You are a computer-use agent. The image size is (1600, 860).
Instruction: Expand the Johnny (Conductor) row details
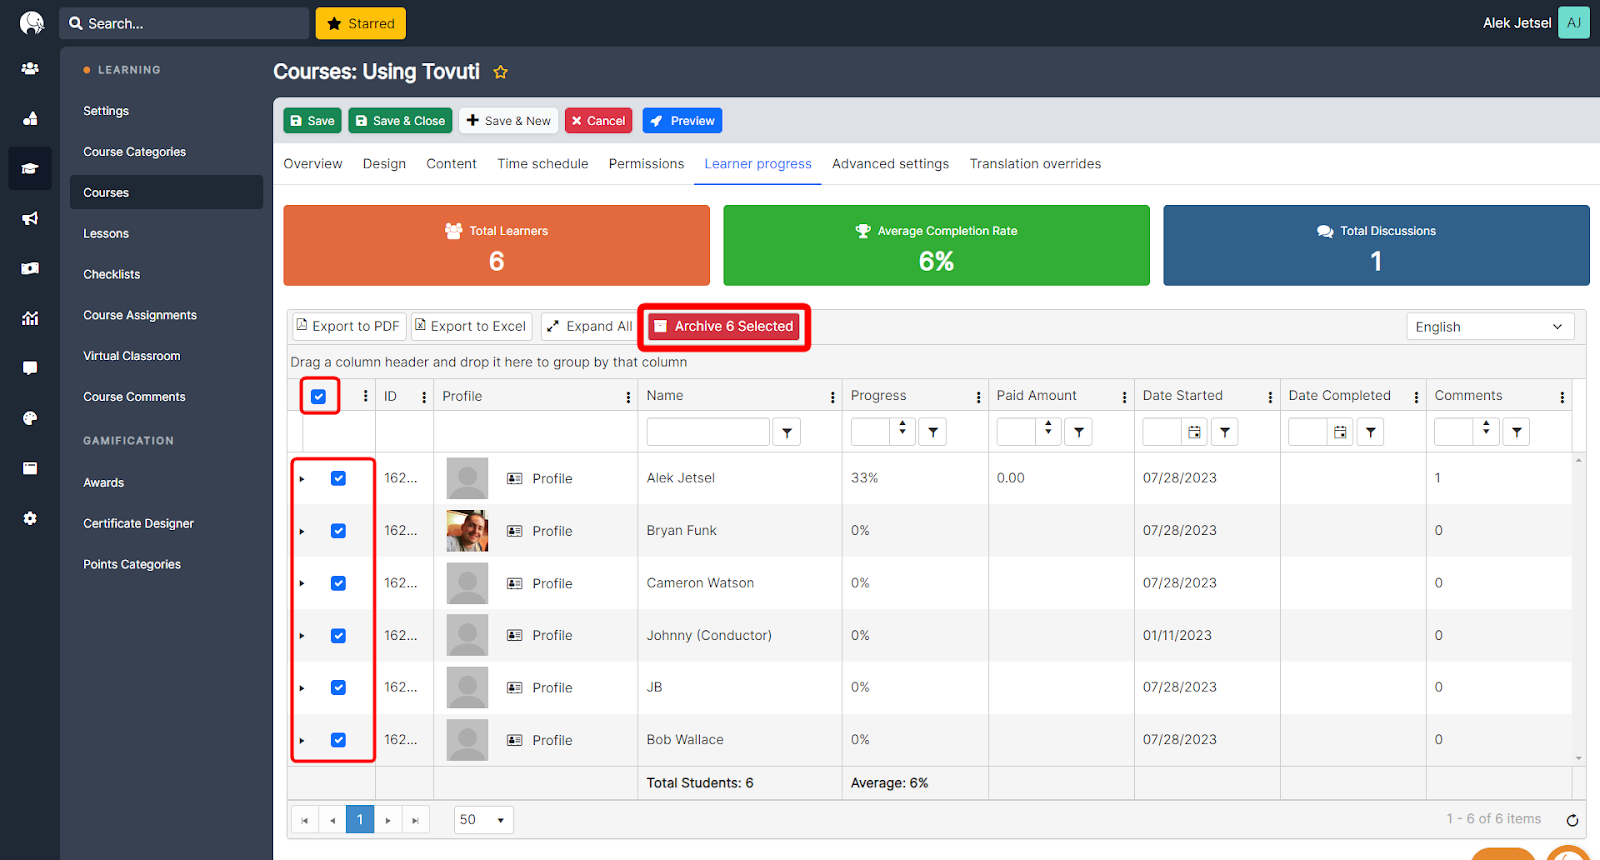[x=302, y=636]
